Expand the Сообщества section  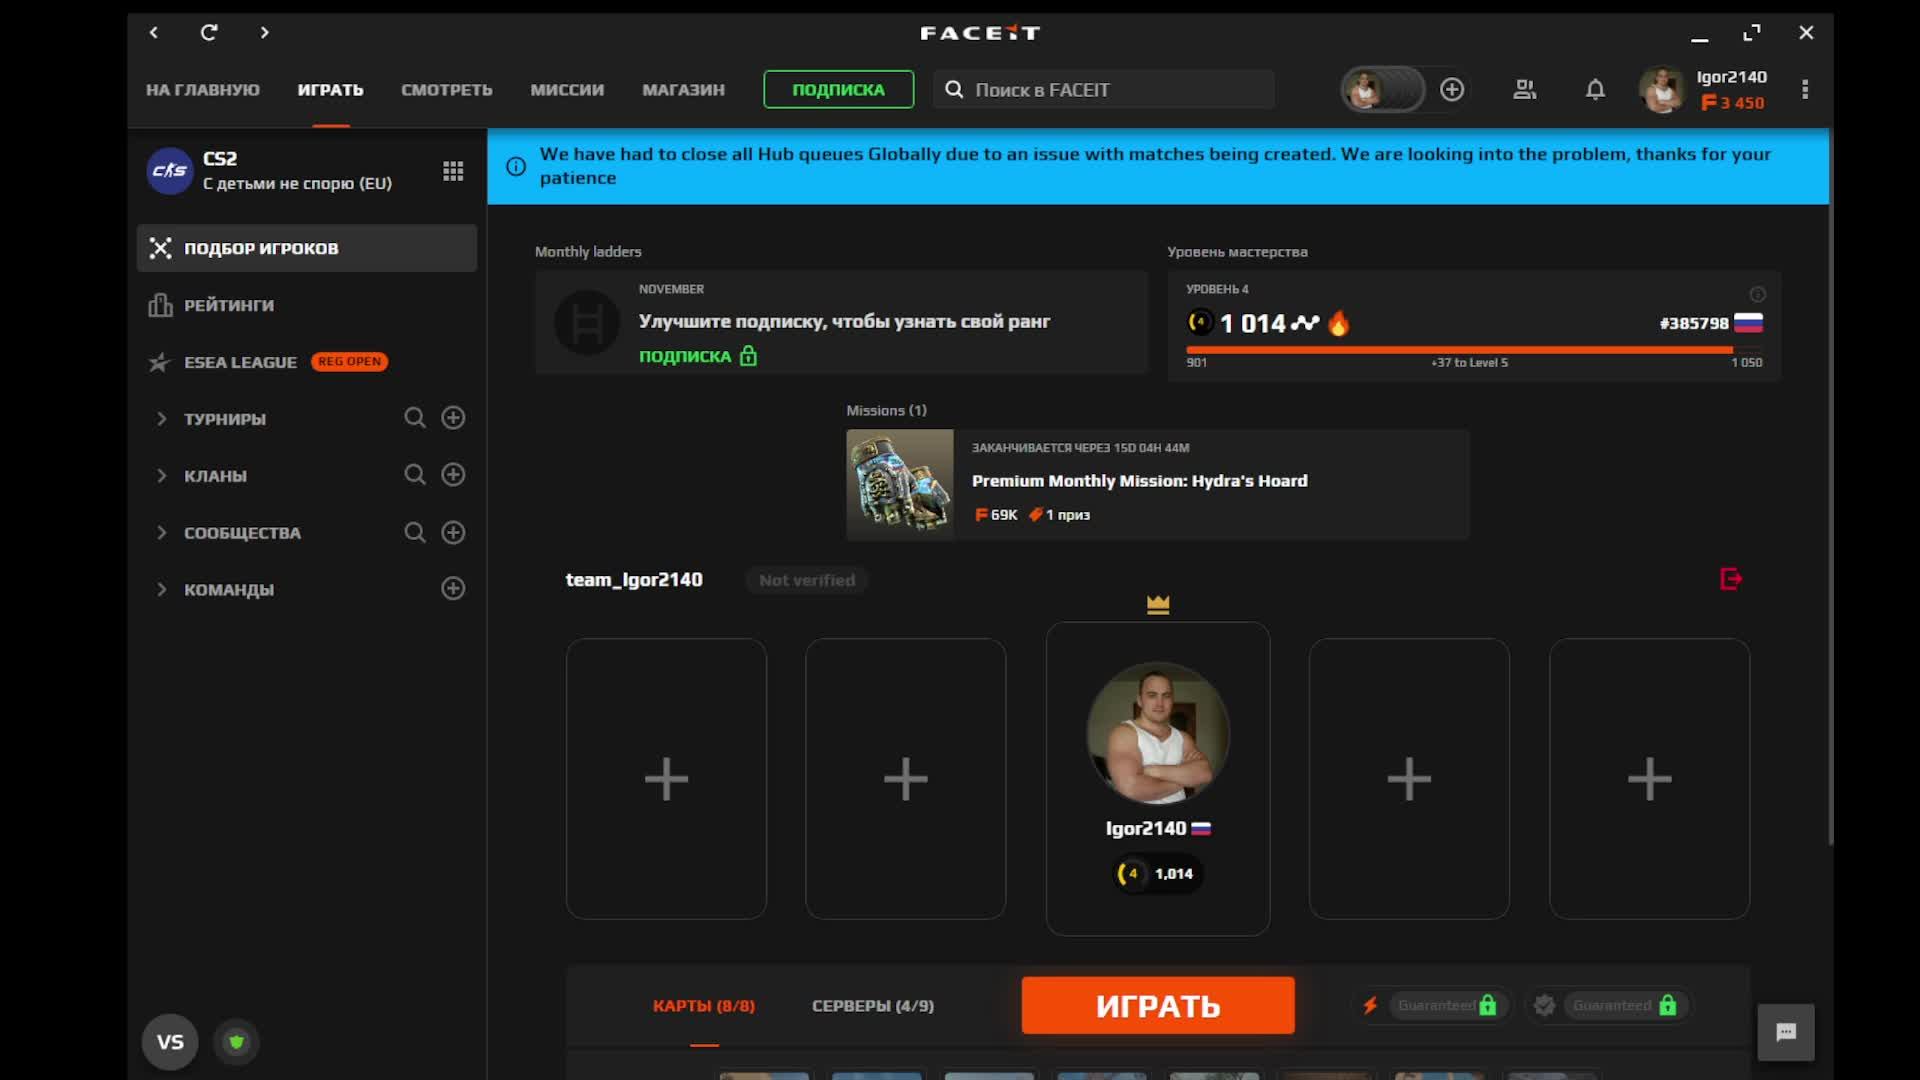(162, 533)
